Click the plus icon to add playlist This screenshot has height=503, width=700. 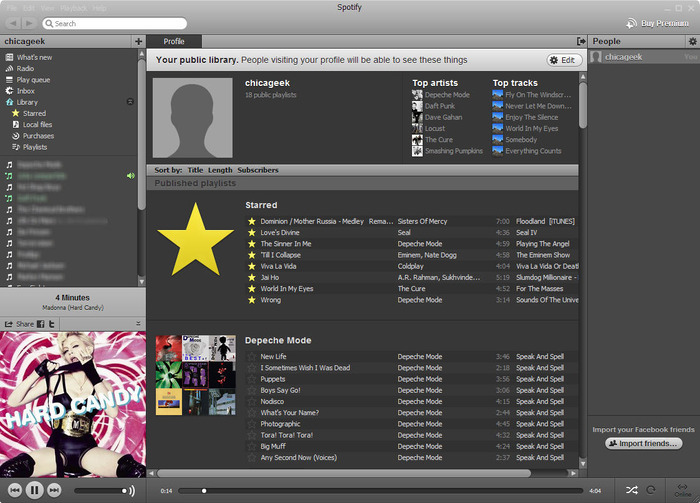pos(138,41)
